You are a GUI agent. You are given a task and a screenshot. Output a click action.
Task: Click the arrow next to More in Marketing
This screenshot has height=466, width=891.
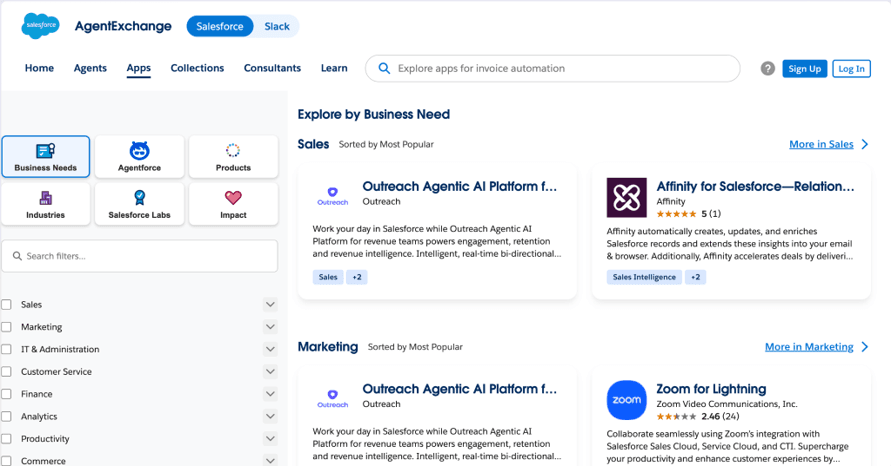(865, 347)
